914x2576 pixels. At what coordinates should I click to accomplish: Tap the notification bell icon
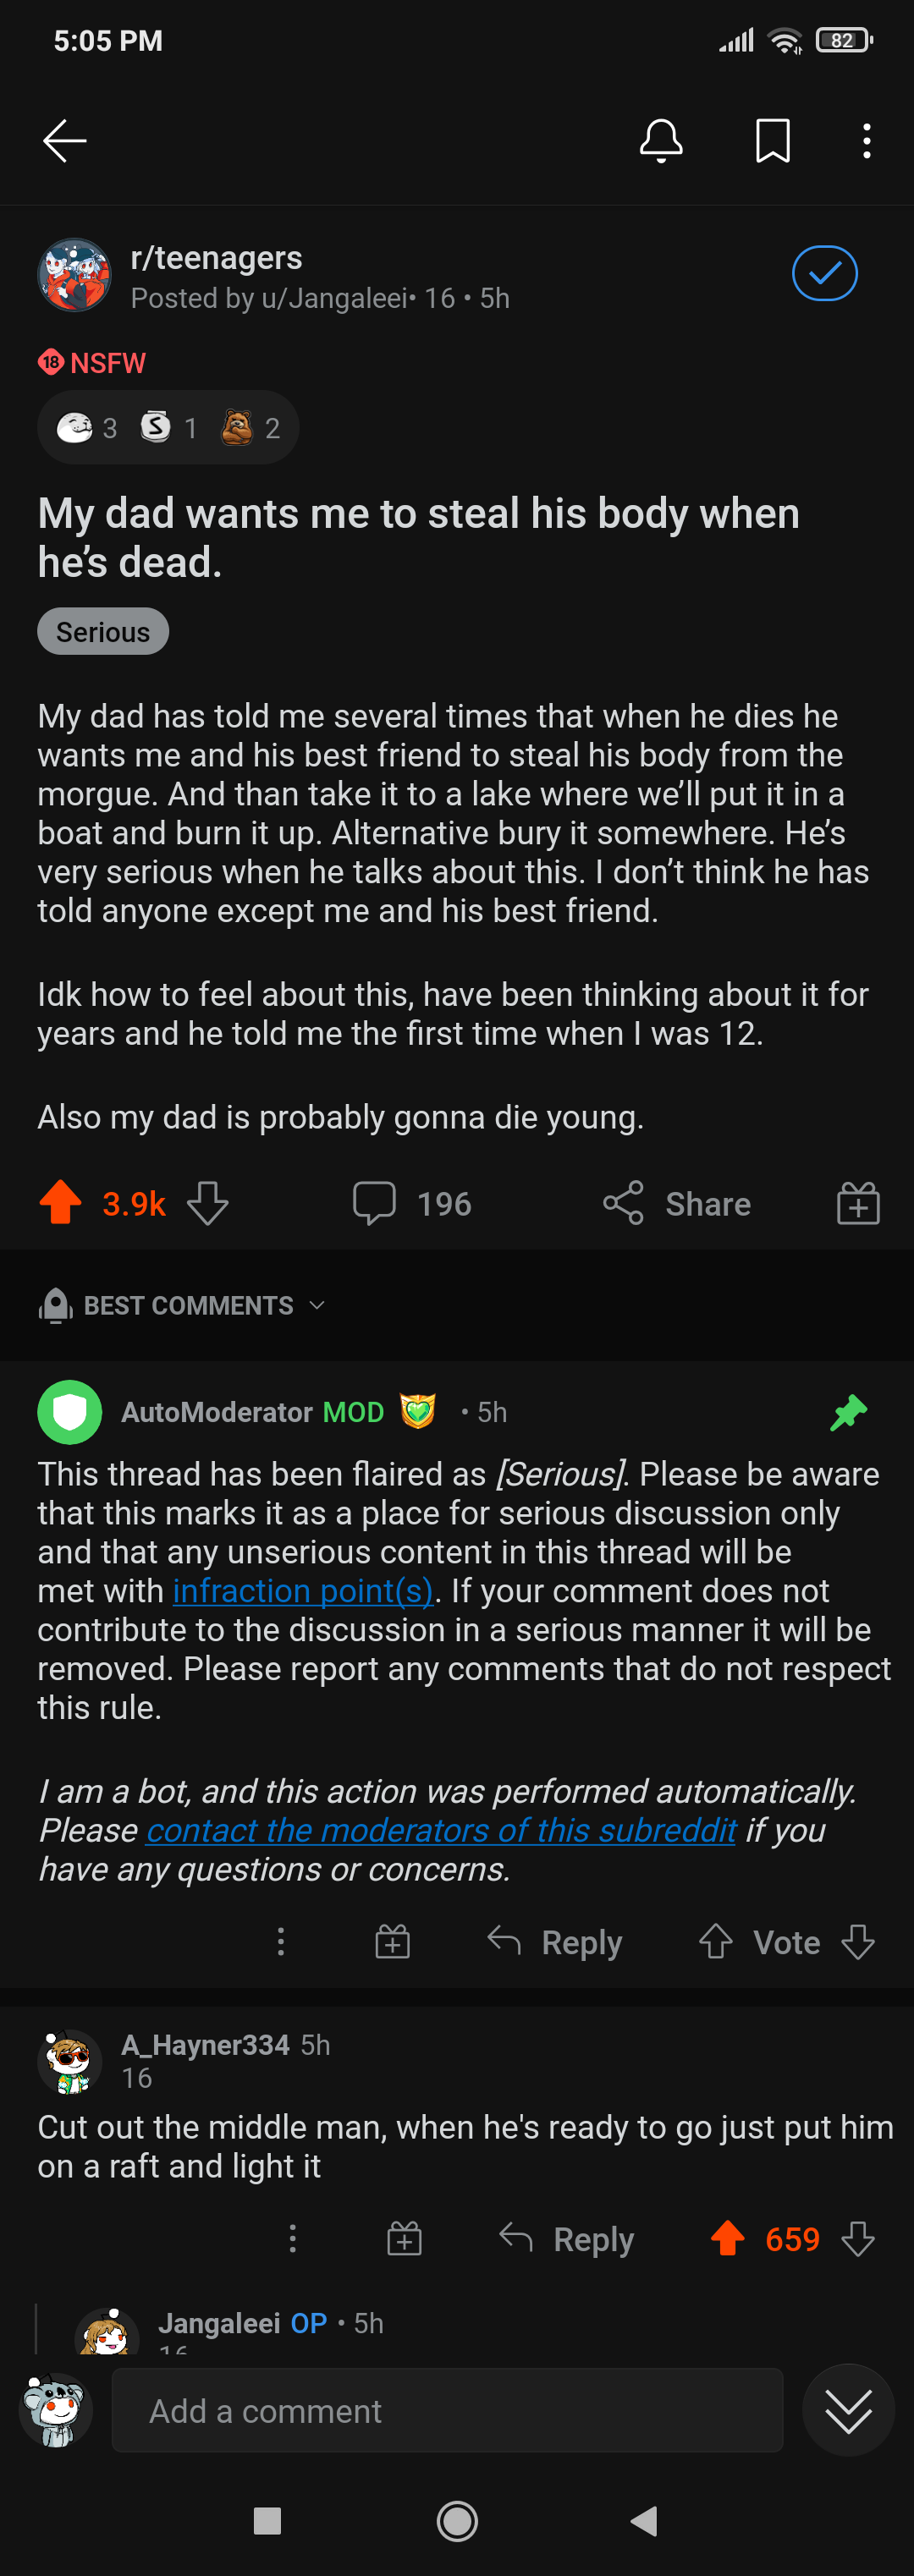(661, 141)
